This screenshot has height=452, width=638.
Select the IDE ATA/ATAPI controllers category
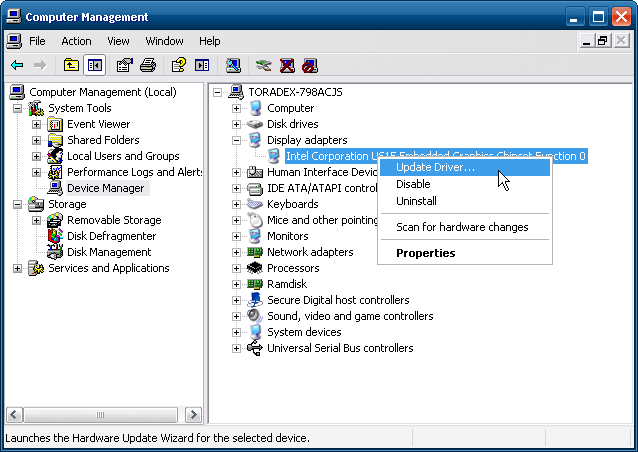click(322, 188)
